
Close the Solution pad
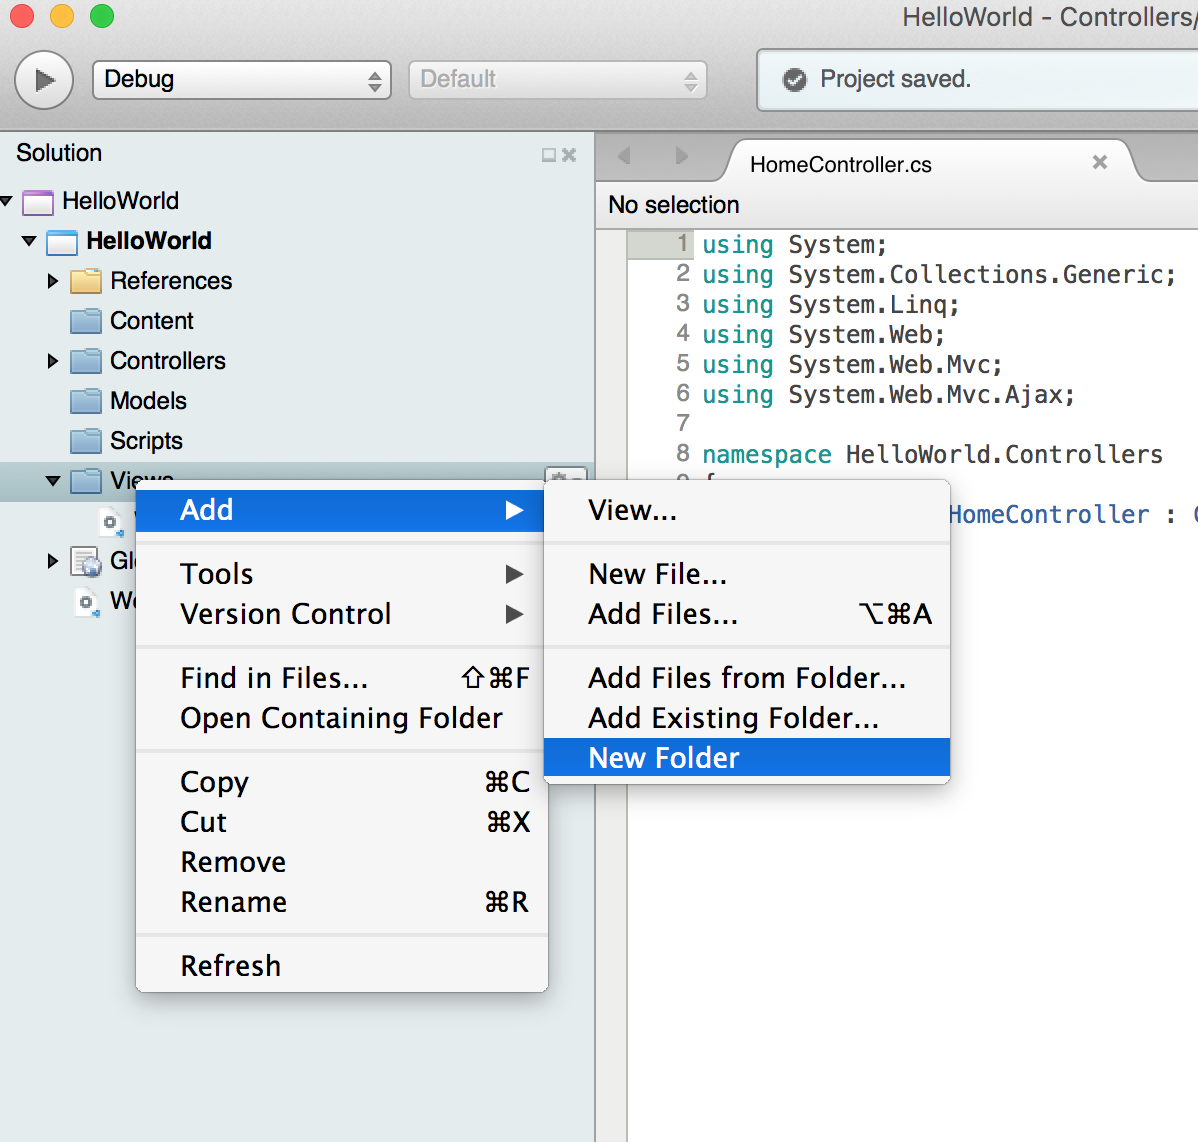pos(569,155)
